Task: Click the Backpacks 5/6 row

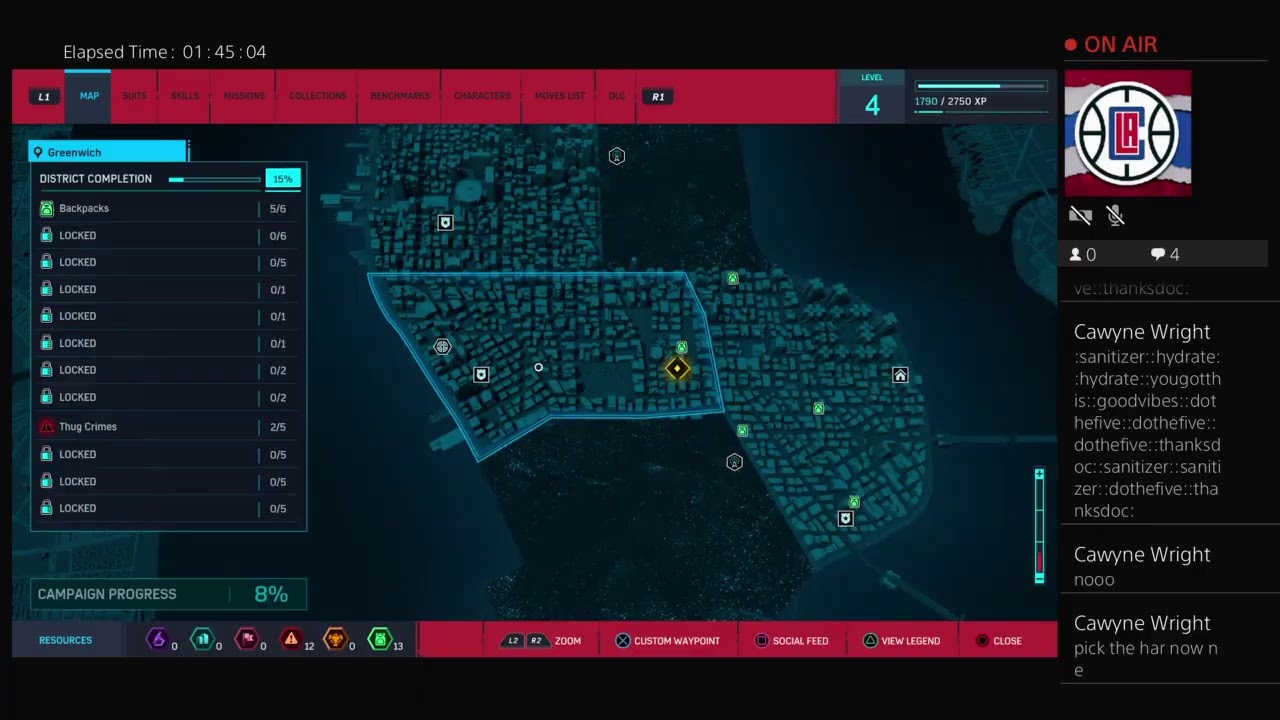Action: pyautogui.click(x=168, y=208)
